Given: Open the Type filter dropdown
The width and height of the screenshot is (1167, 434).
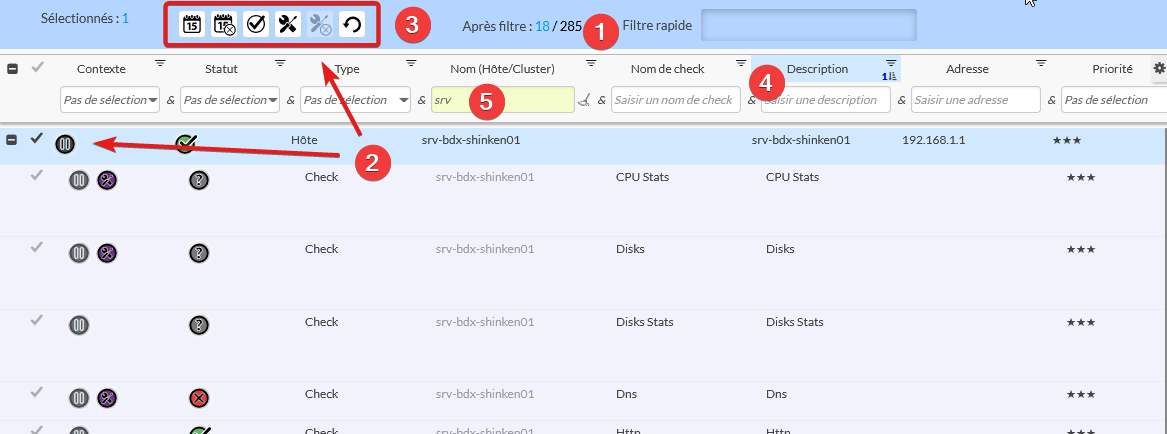Looking at the screenshot, I should [356, 100].
